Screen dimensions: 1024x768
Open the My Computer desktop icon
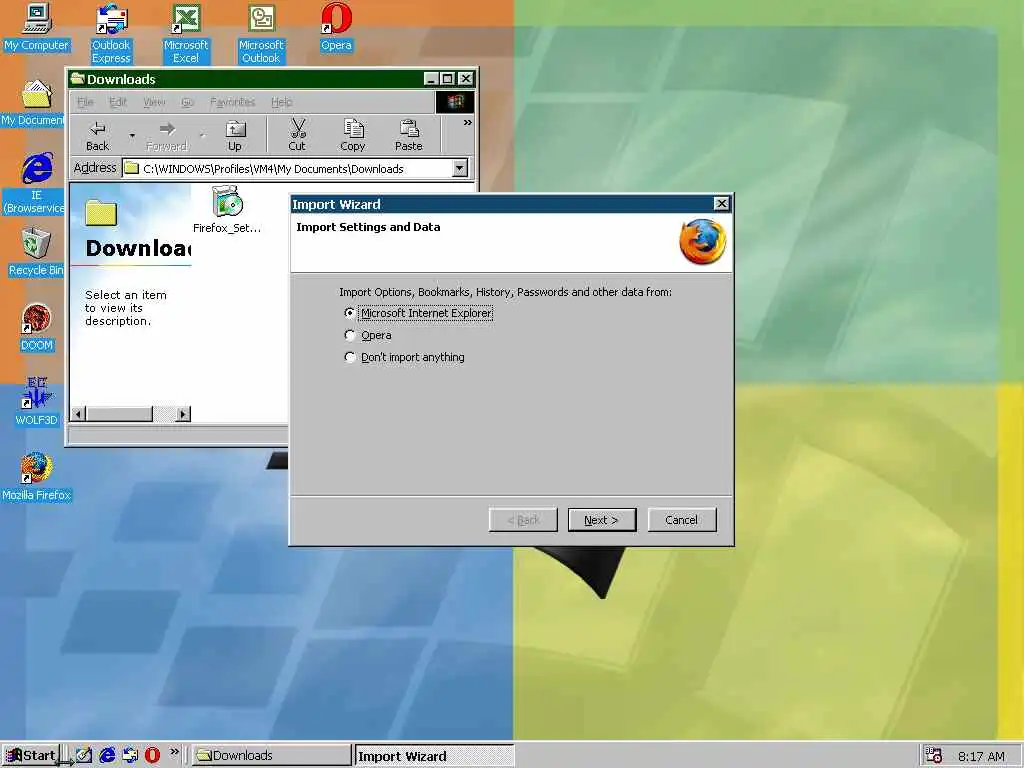click(x=37, y=27)
